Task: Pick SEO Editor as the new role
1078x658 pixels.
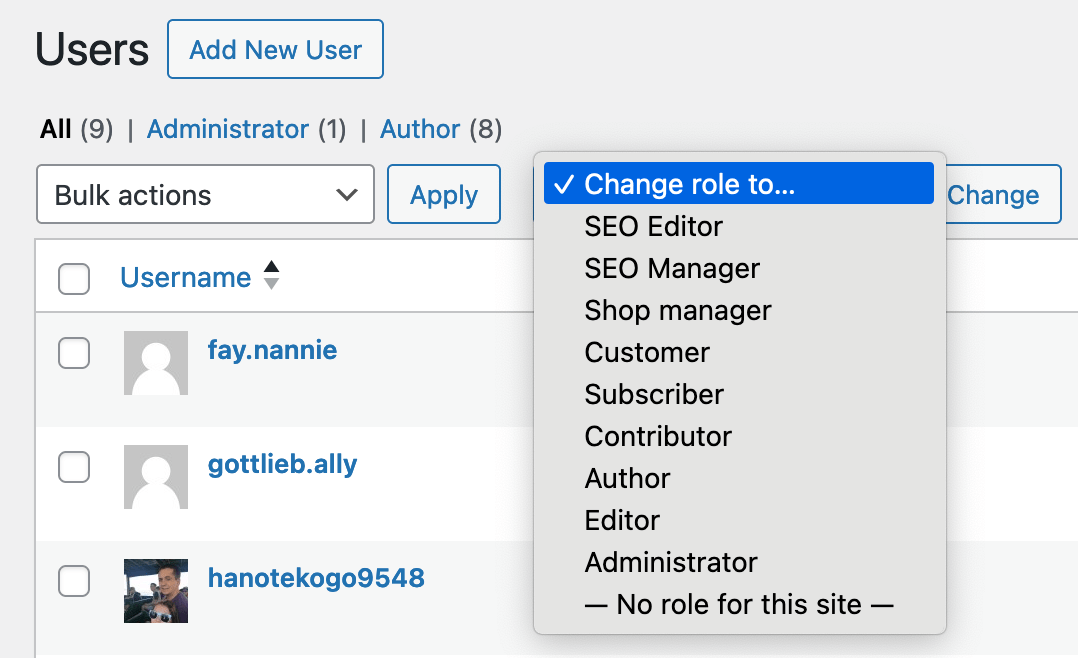Action: tap(653, 226)
